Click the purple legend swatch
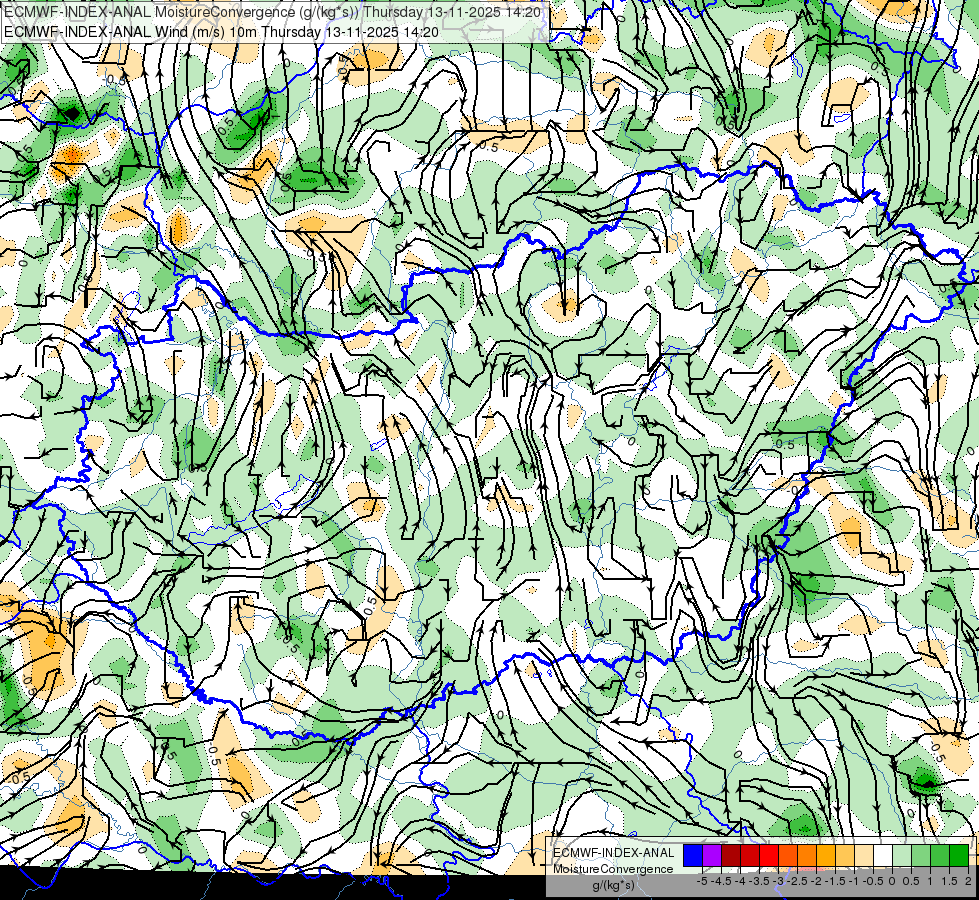 [x=712, y=855]
